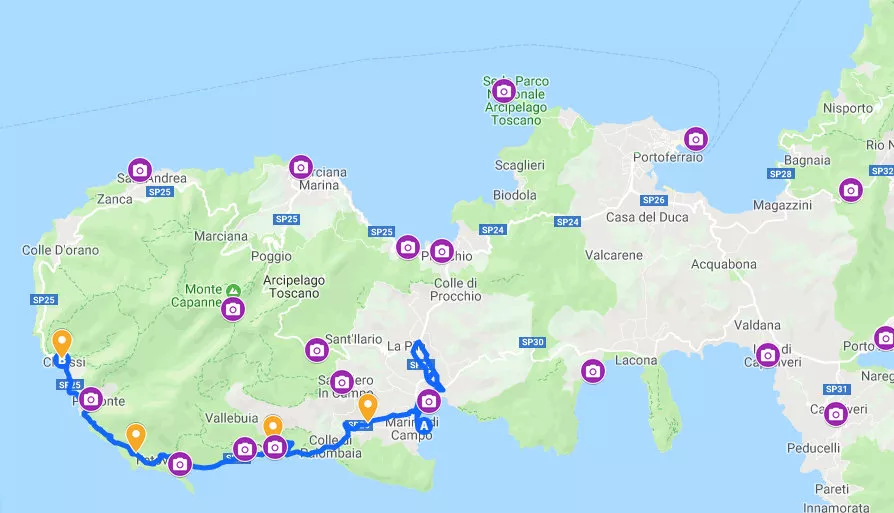The height and width of the screenshot is (513, 894).
Task: Click the SP26 road shield near Portoferraio
Action: (x=653, y=200)
